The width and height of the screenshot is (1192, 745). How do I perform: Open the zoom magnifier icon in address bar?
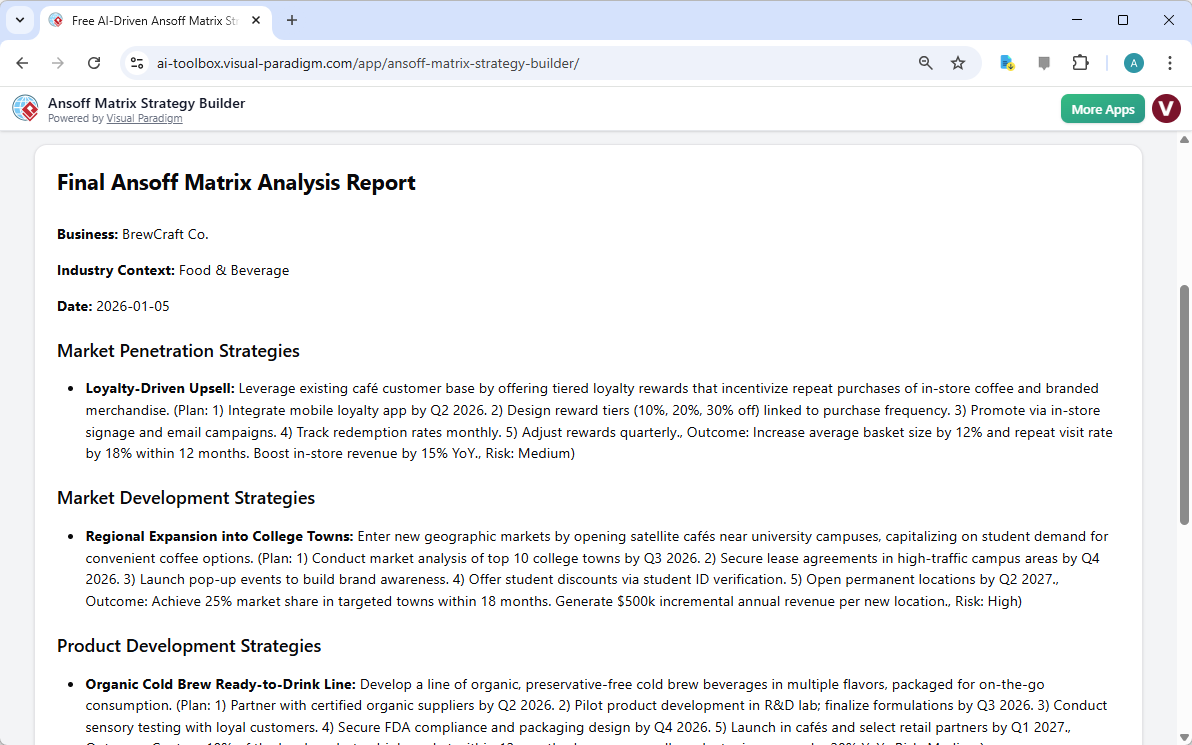click(926, 63)
